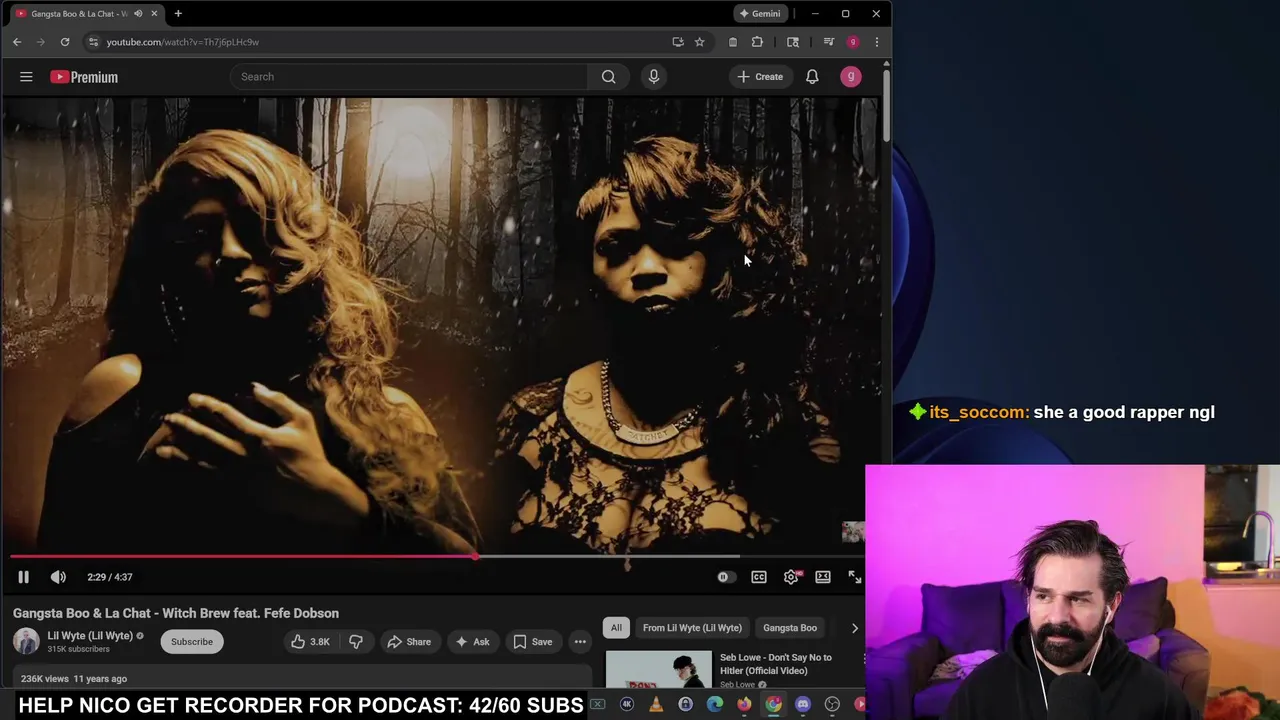The image size is (1280, 720).
Task: Open a new browser tab
Action: tap(178, 14)
